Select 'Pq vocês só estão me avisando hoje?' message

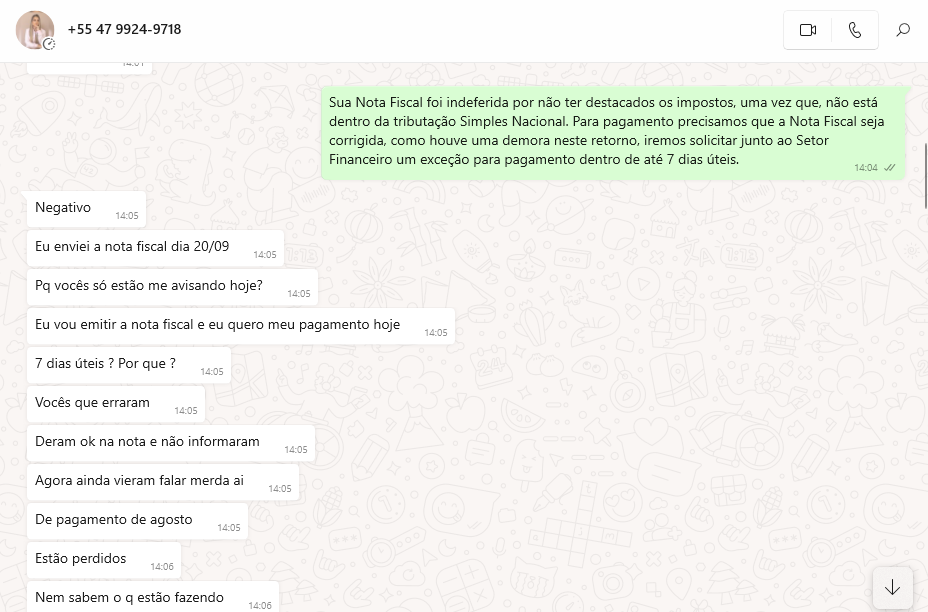[172, 287]
